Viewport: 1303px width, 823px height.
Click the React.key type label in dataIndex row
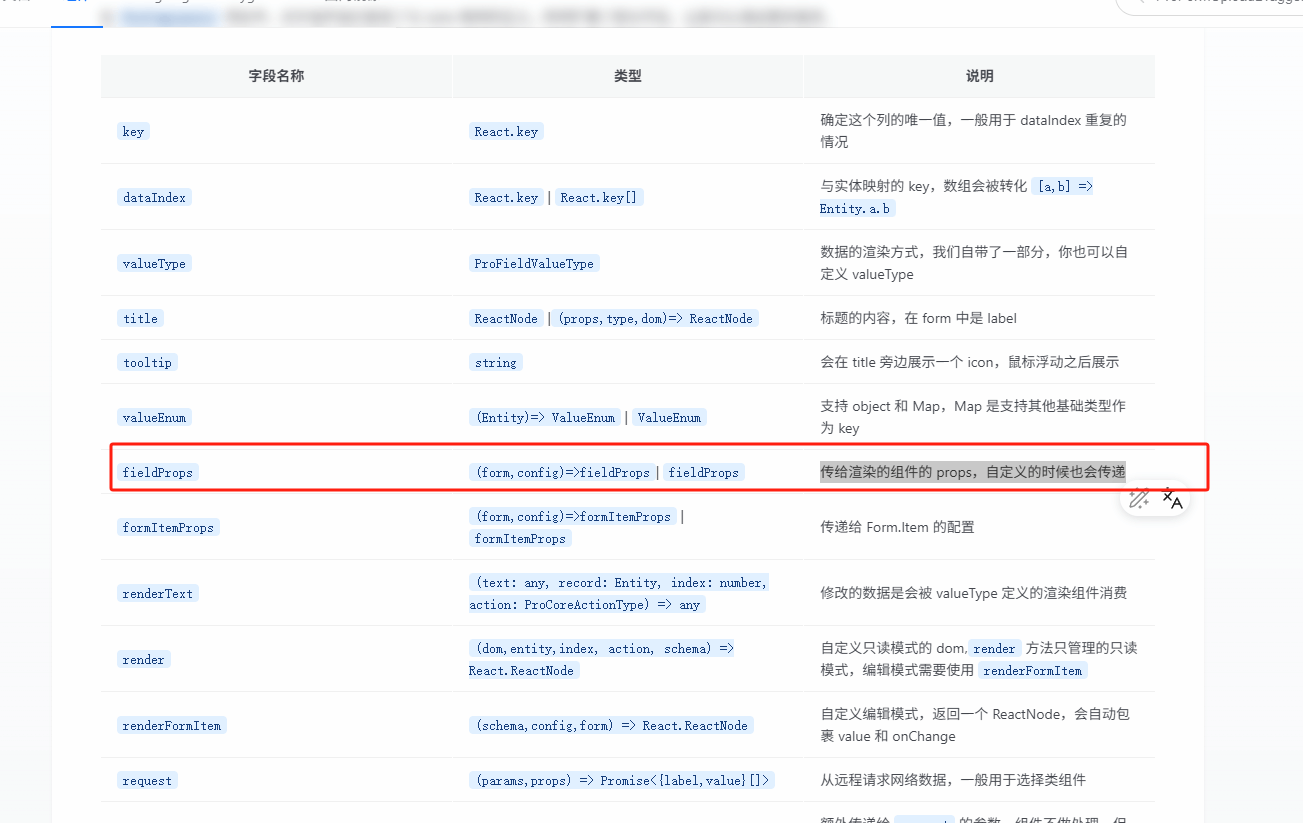[x=505, y=197]
